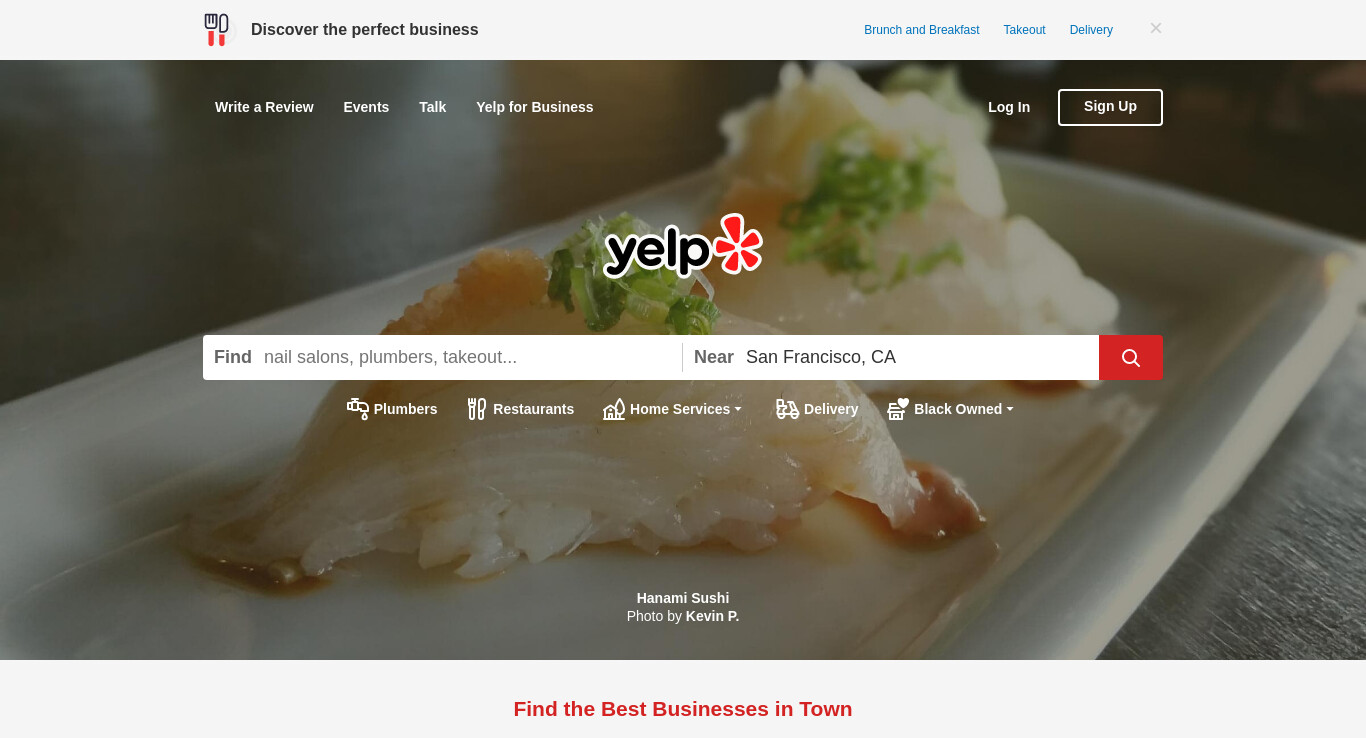Viewport: 1366px width, 738px height.
Task: Expand the Black Owned dropdown arrow
Action: 1010,409
